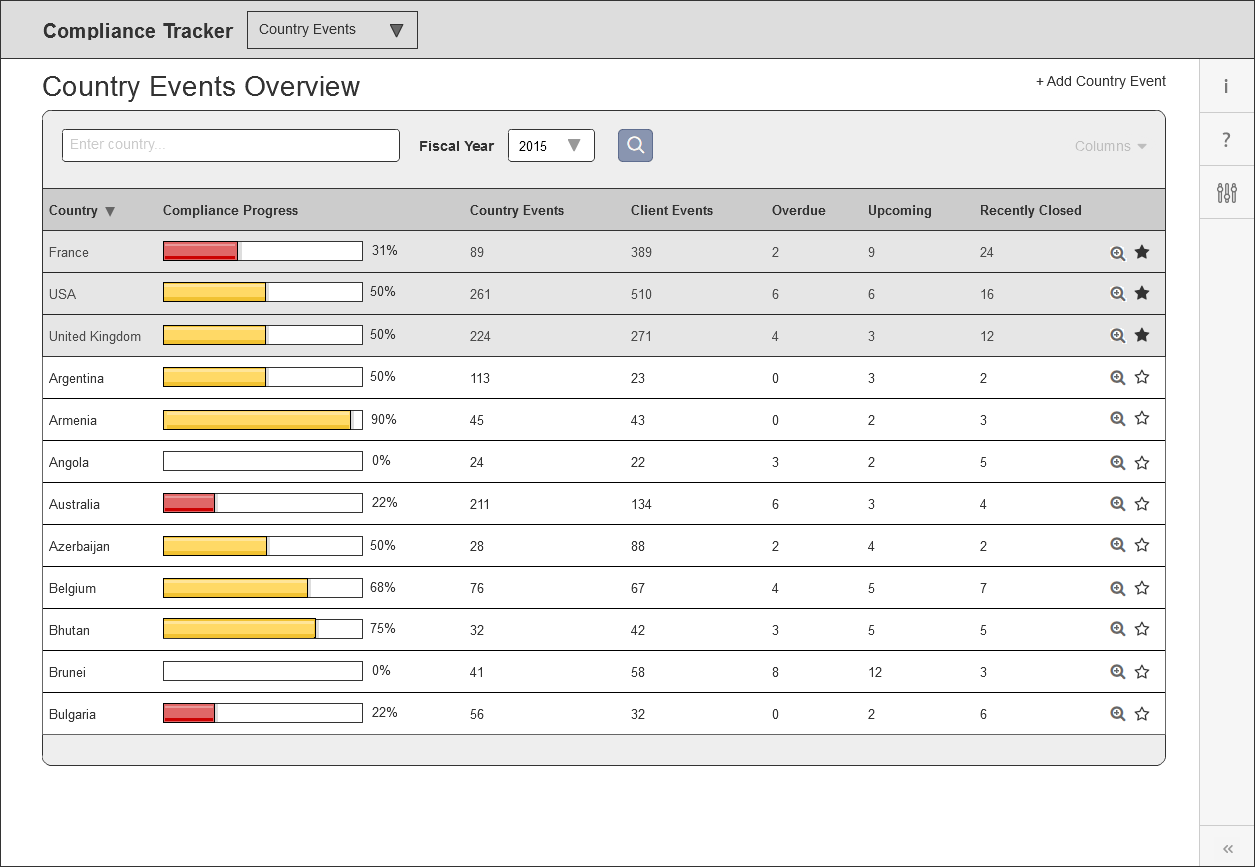The image size is (1255, 867).
Task: Select the Armenia country name
Action: tap(73, 420)
